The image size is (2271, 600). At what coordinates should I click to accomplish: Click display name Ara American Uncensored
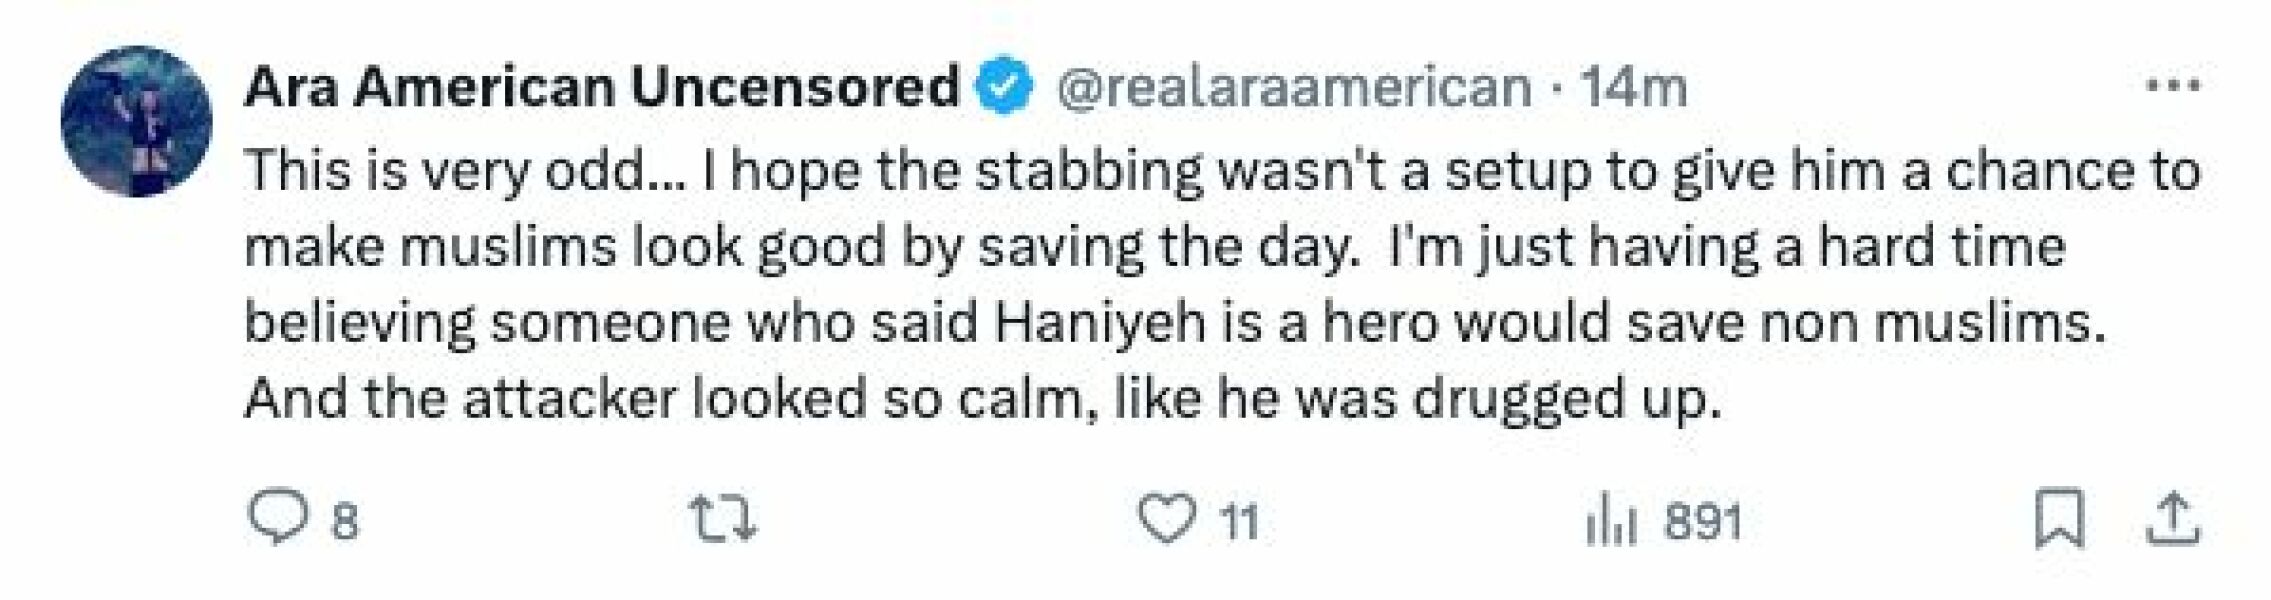coord(601,88)
